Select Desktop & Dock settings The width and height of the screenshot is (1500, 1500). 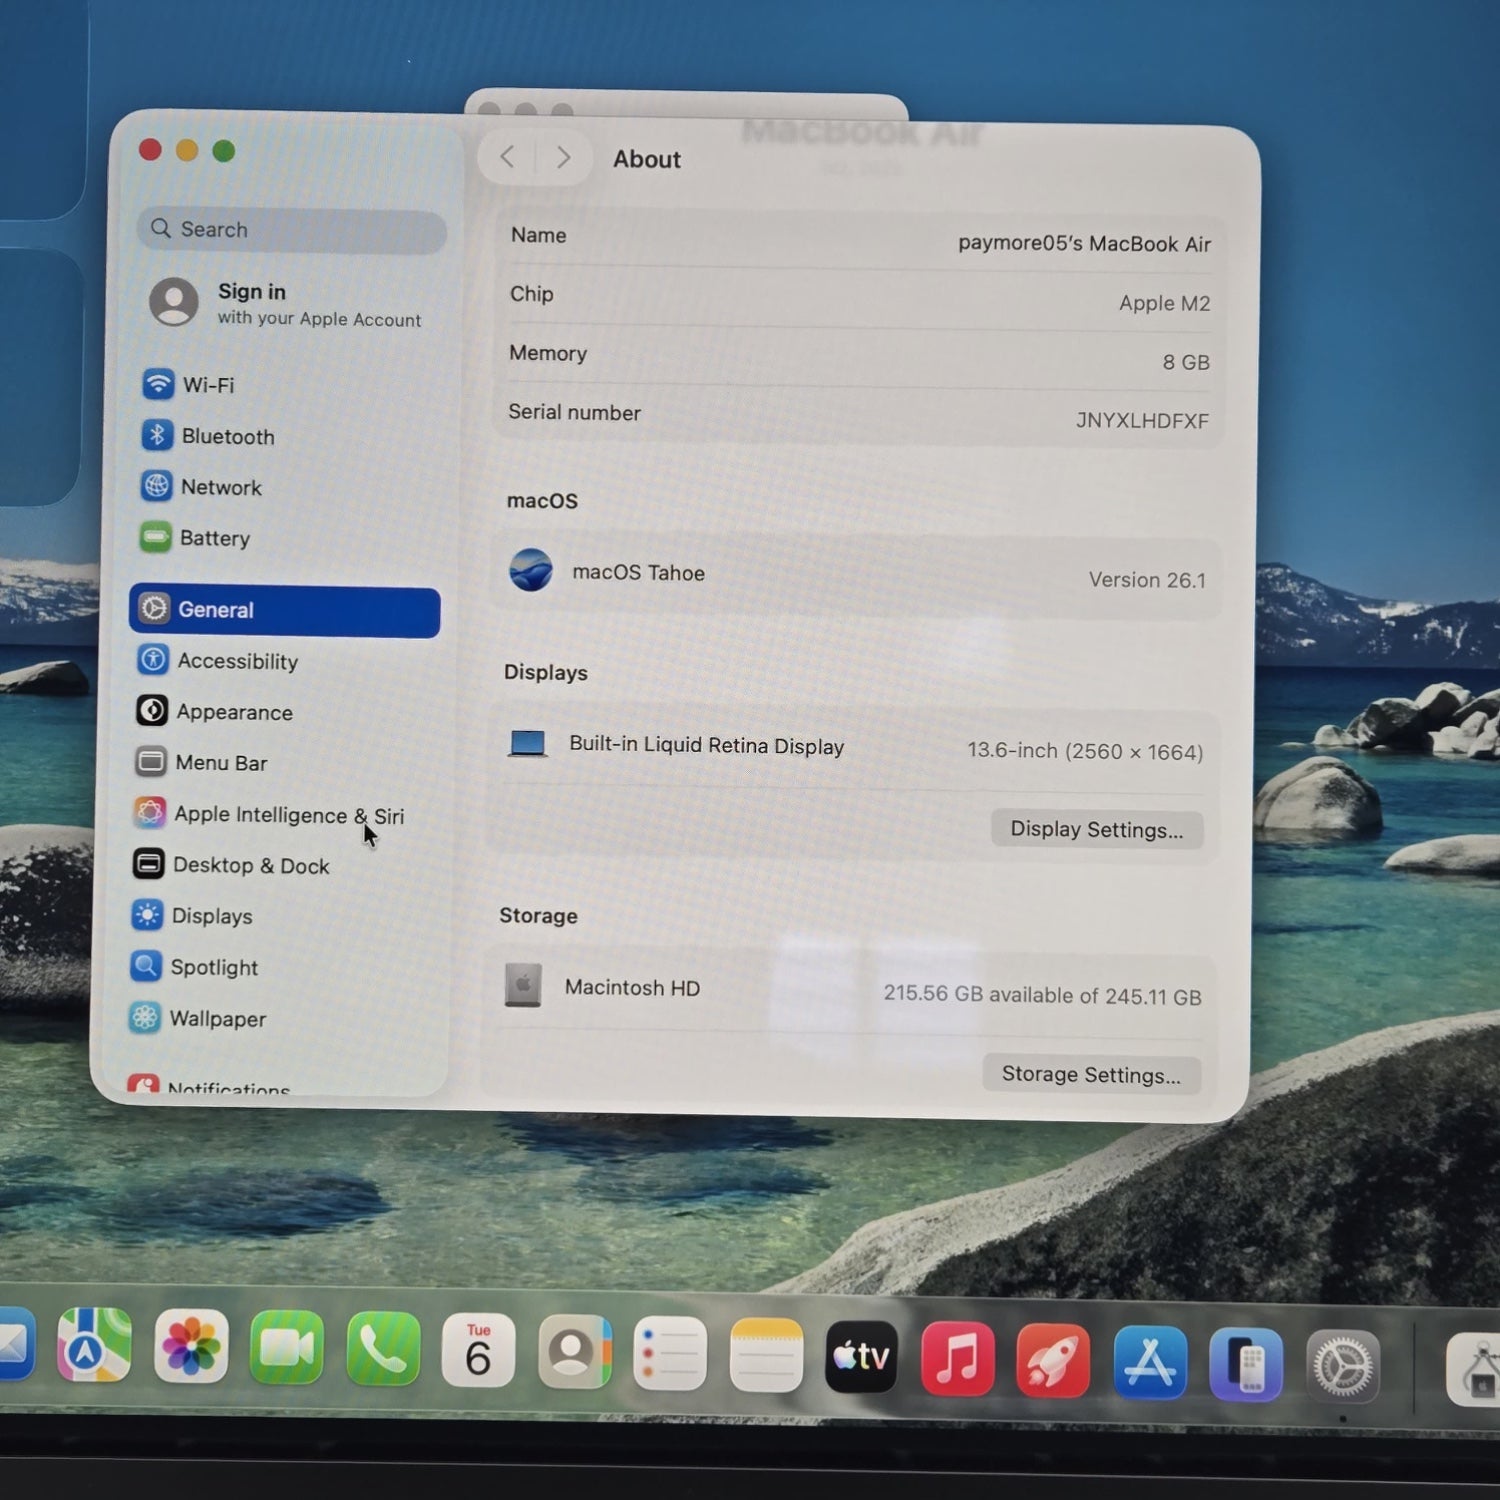click(x=250, y=865)
